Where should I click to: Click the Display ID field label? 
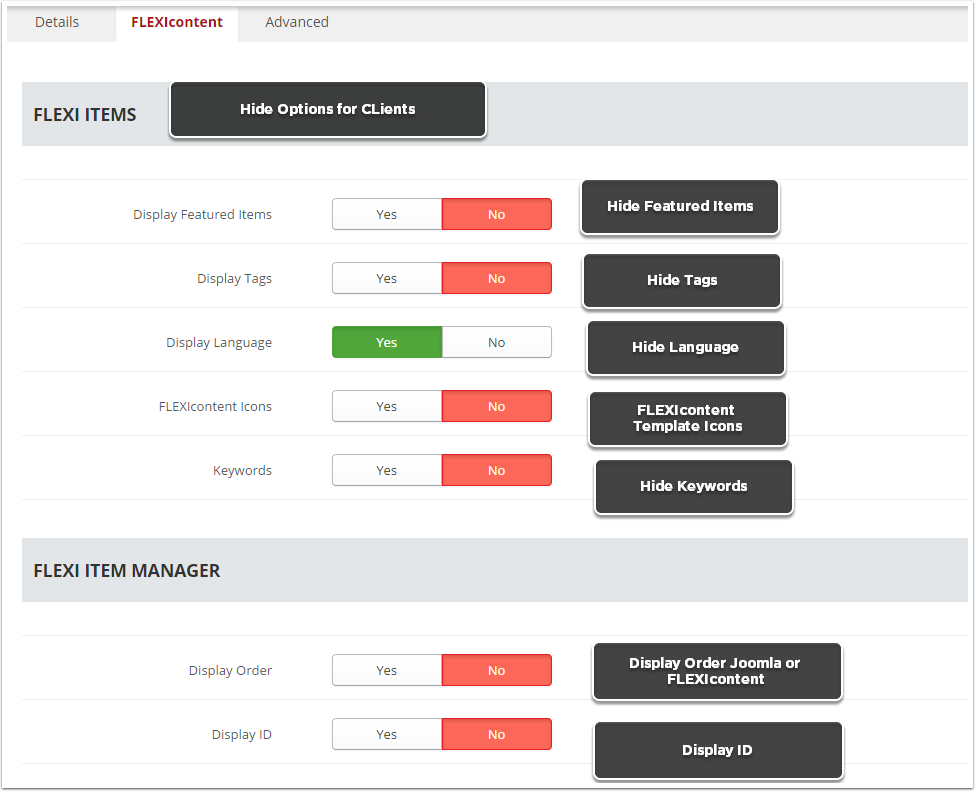[241, 734]
